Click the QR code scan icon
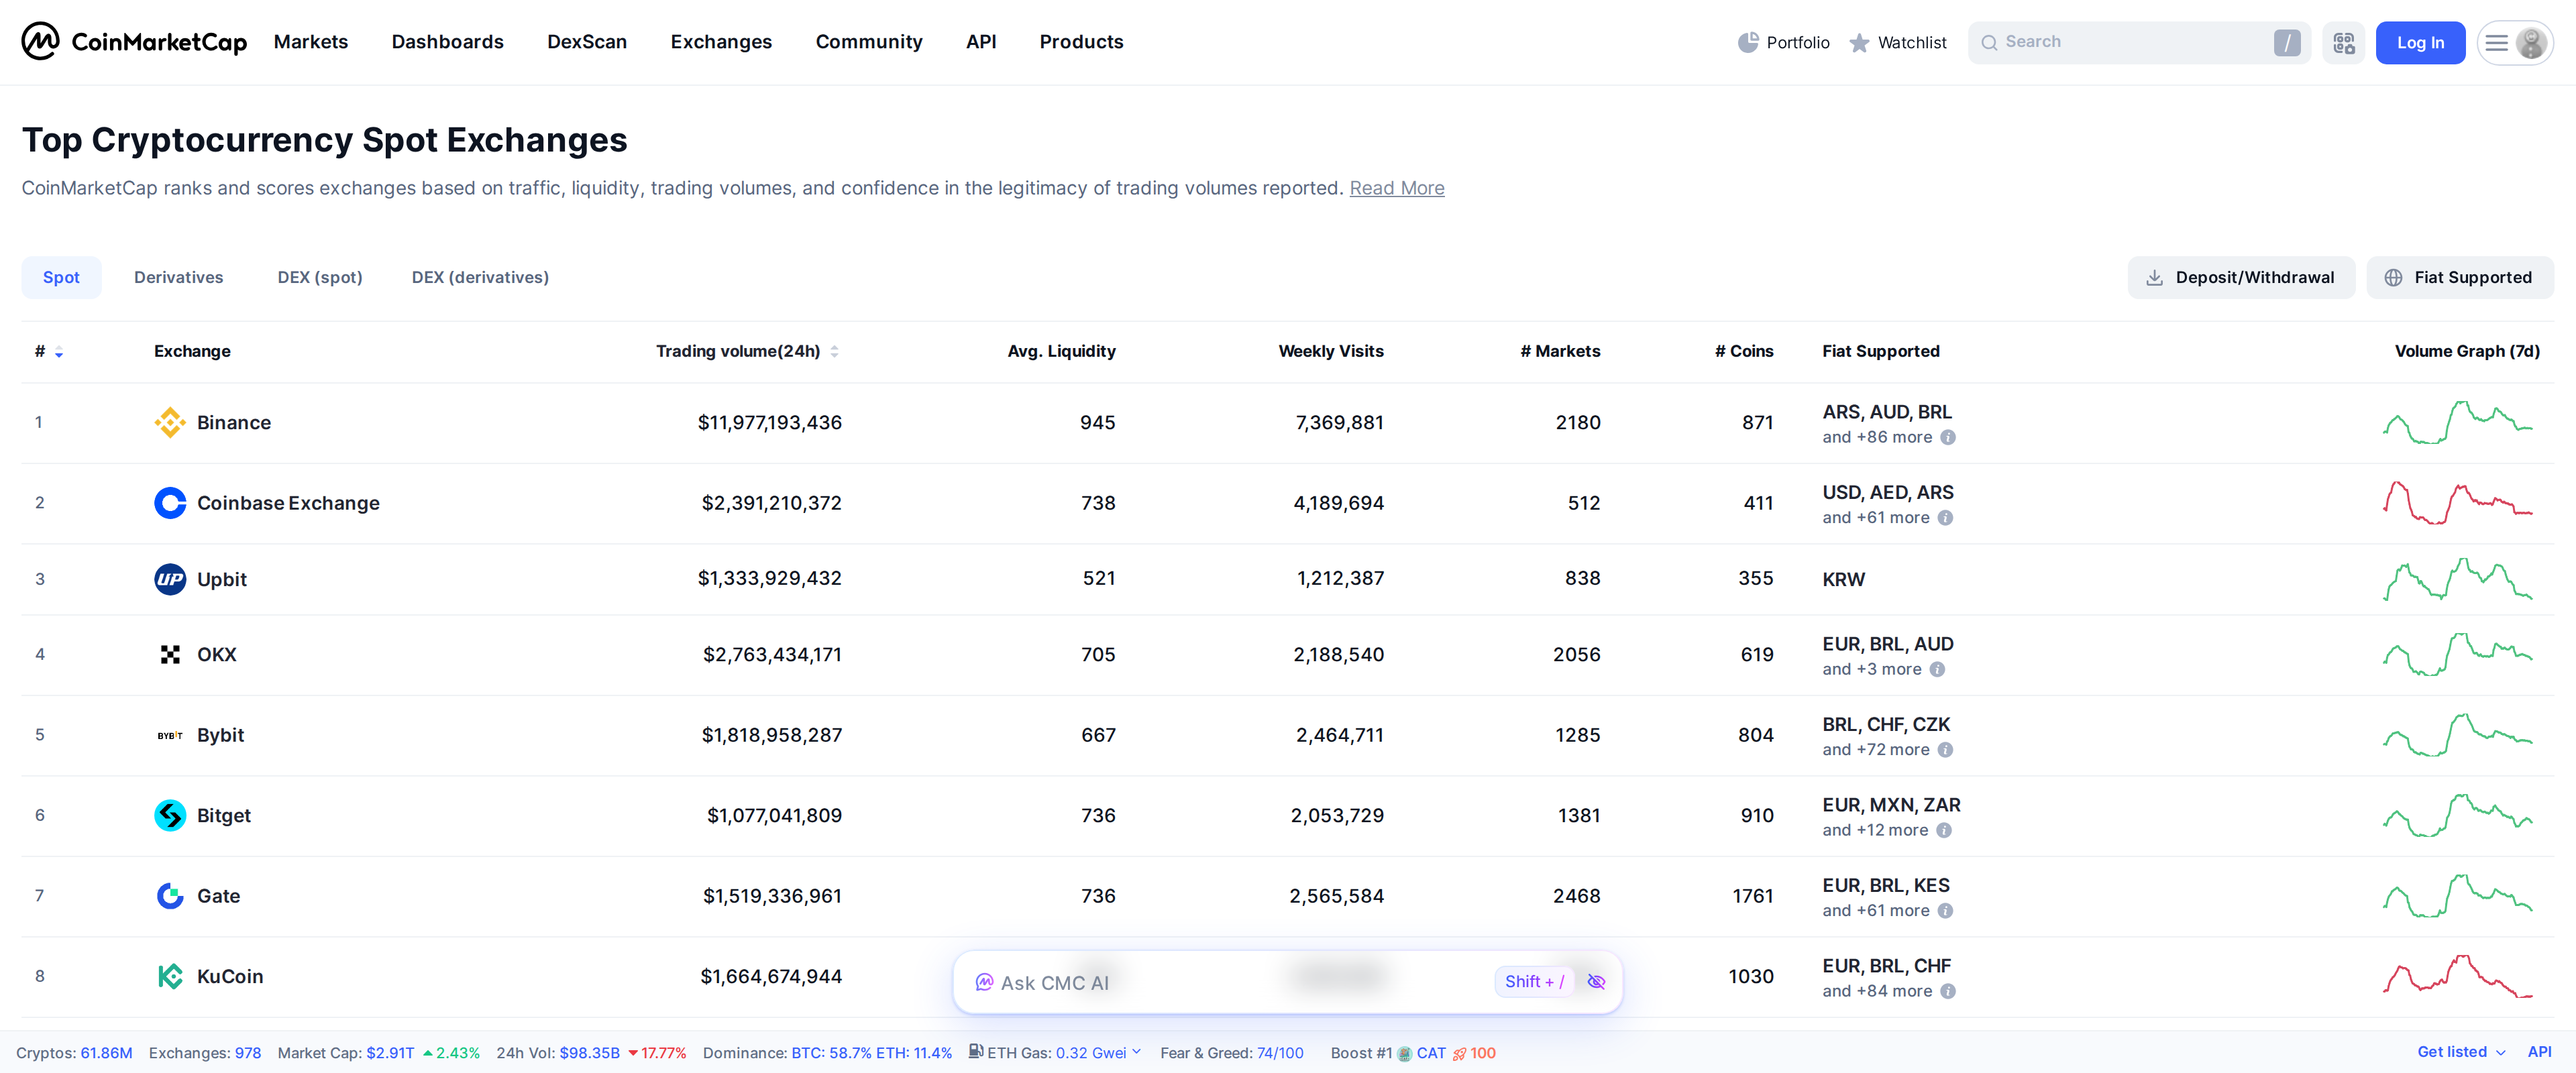 click(2343, 42)
